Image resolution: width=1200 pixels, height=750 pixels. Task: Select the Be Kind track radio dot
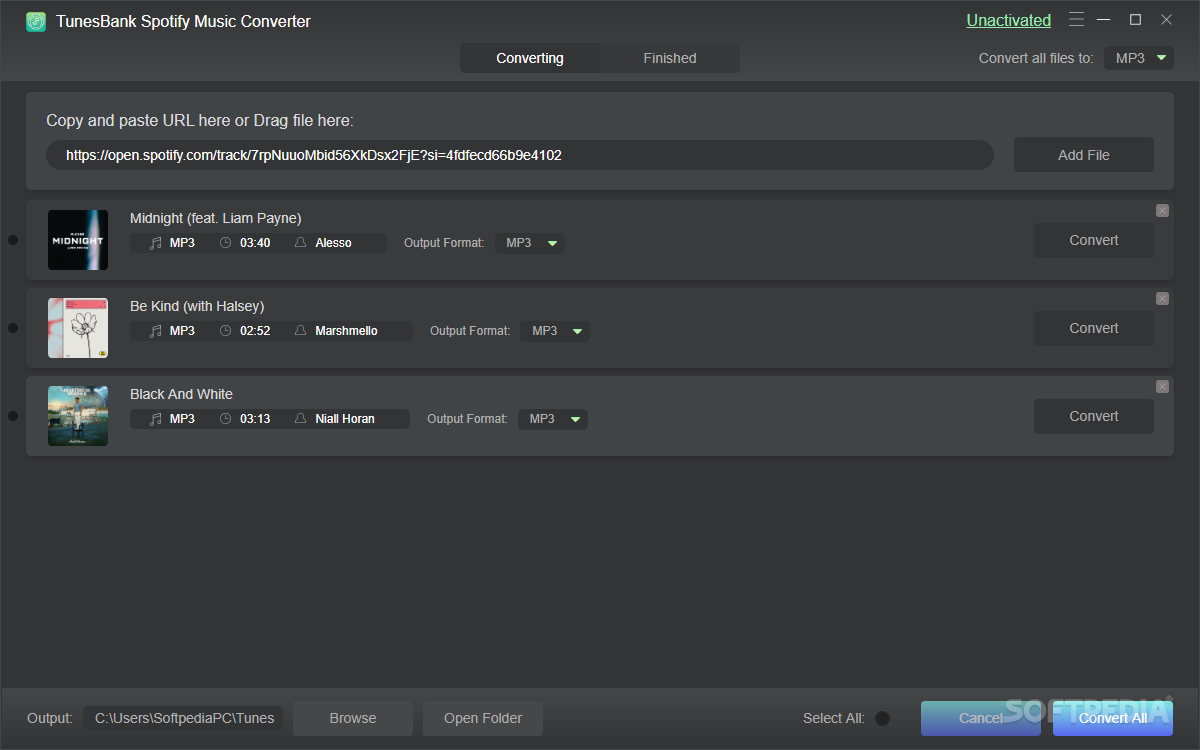(x=13, y=328)
